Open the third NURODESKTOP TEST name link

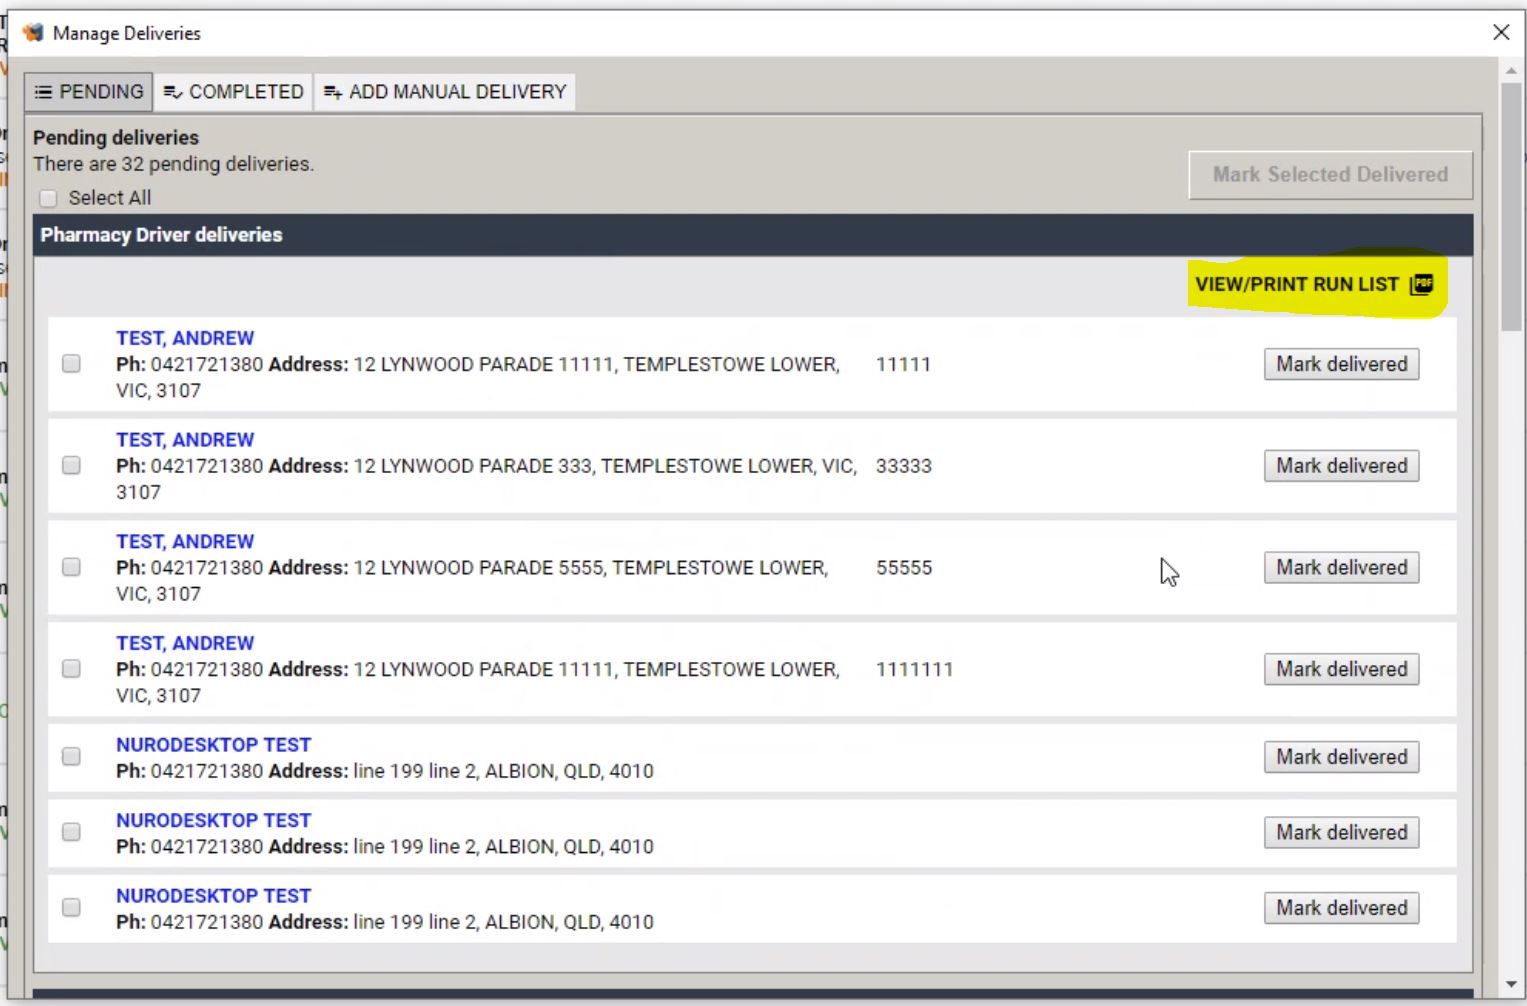(213, 896)
